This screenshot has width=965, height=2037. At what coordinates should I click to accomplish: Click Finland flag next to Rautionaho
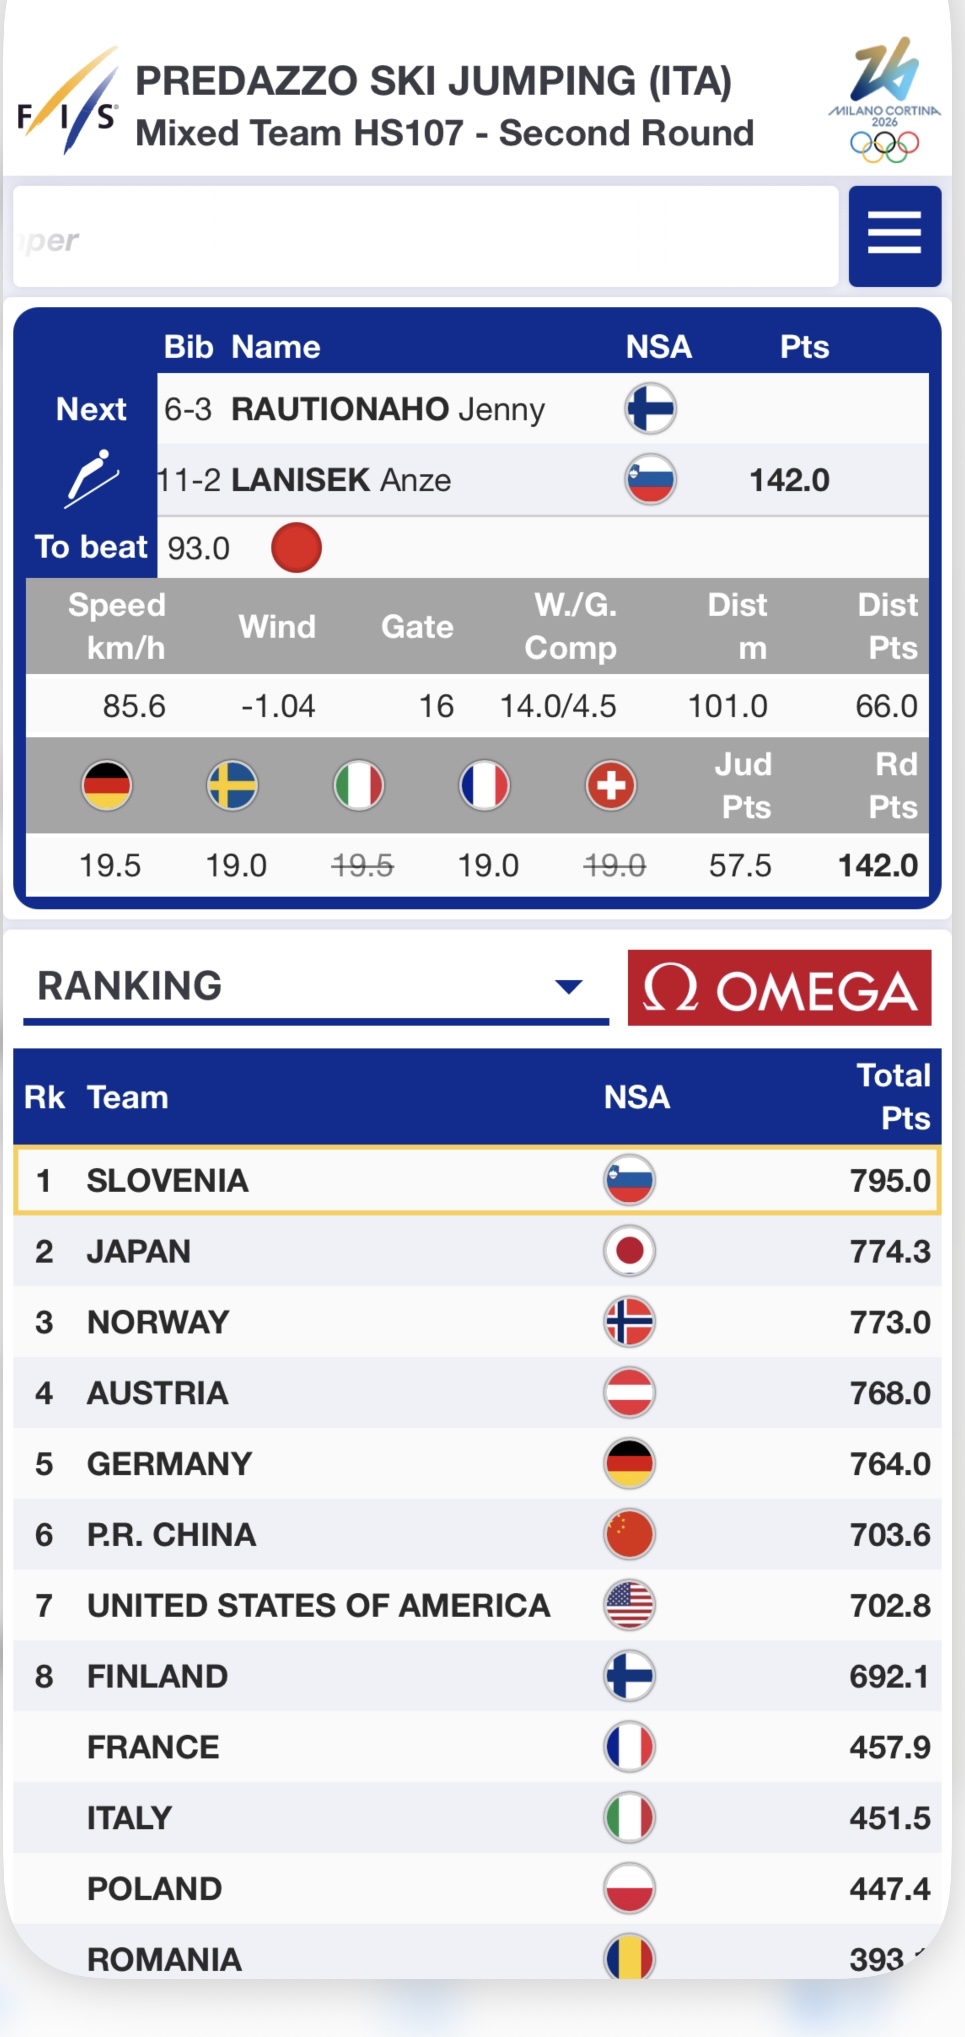[650, 409]
